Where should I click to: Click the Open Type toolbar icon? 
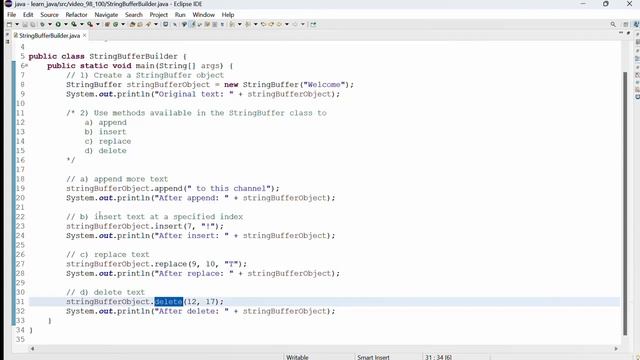(x=132, y=24)
